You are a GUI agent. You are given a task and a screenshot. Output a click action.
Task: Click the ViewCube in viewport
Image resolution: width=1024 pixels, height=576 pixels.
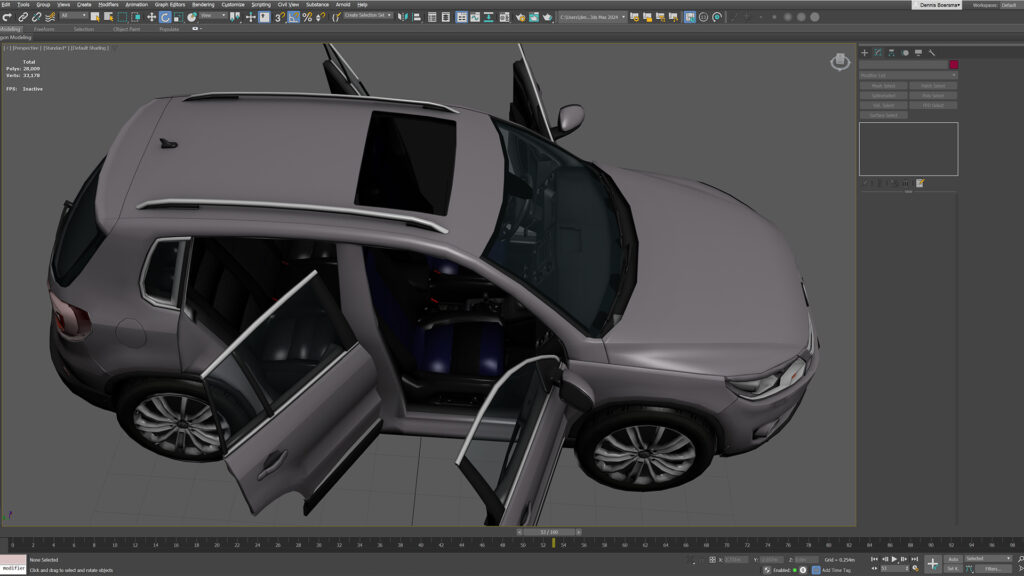click(840, 61)
